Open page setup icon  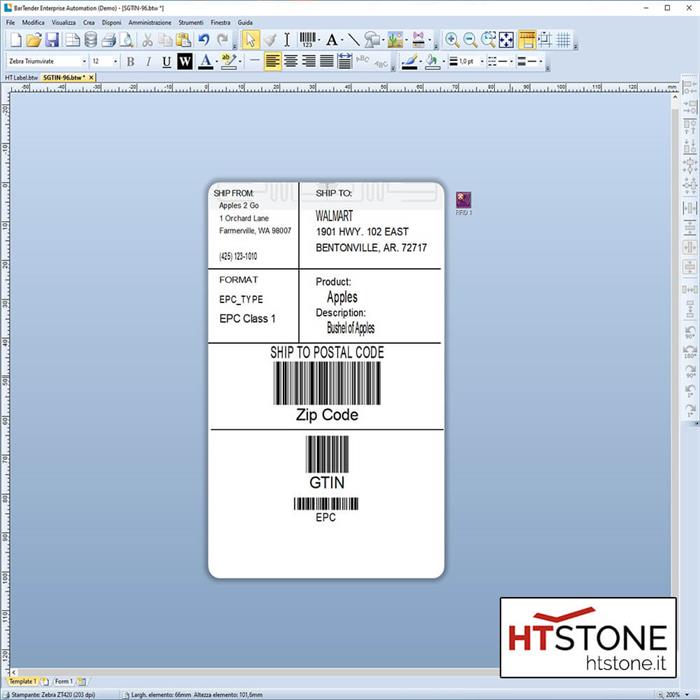pos(72,40)
